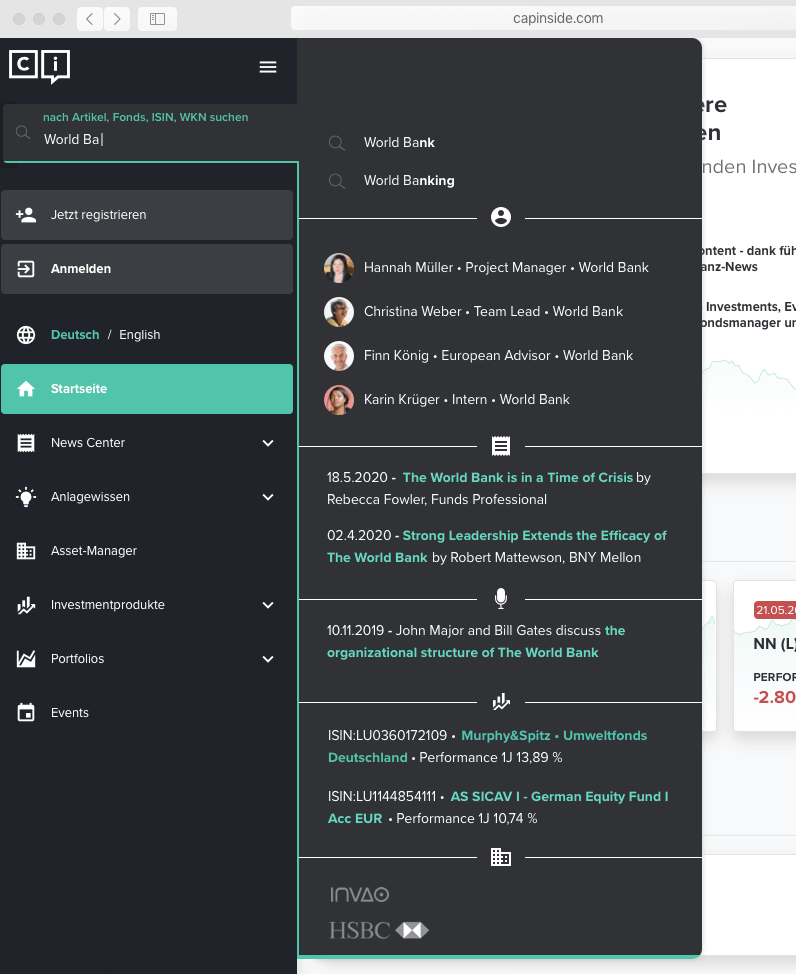Switch language to English
796x974 pixels.
pyautogui.click(x=140, y=335)
